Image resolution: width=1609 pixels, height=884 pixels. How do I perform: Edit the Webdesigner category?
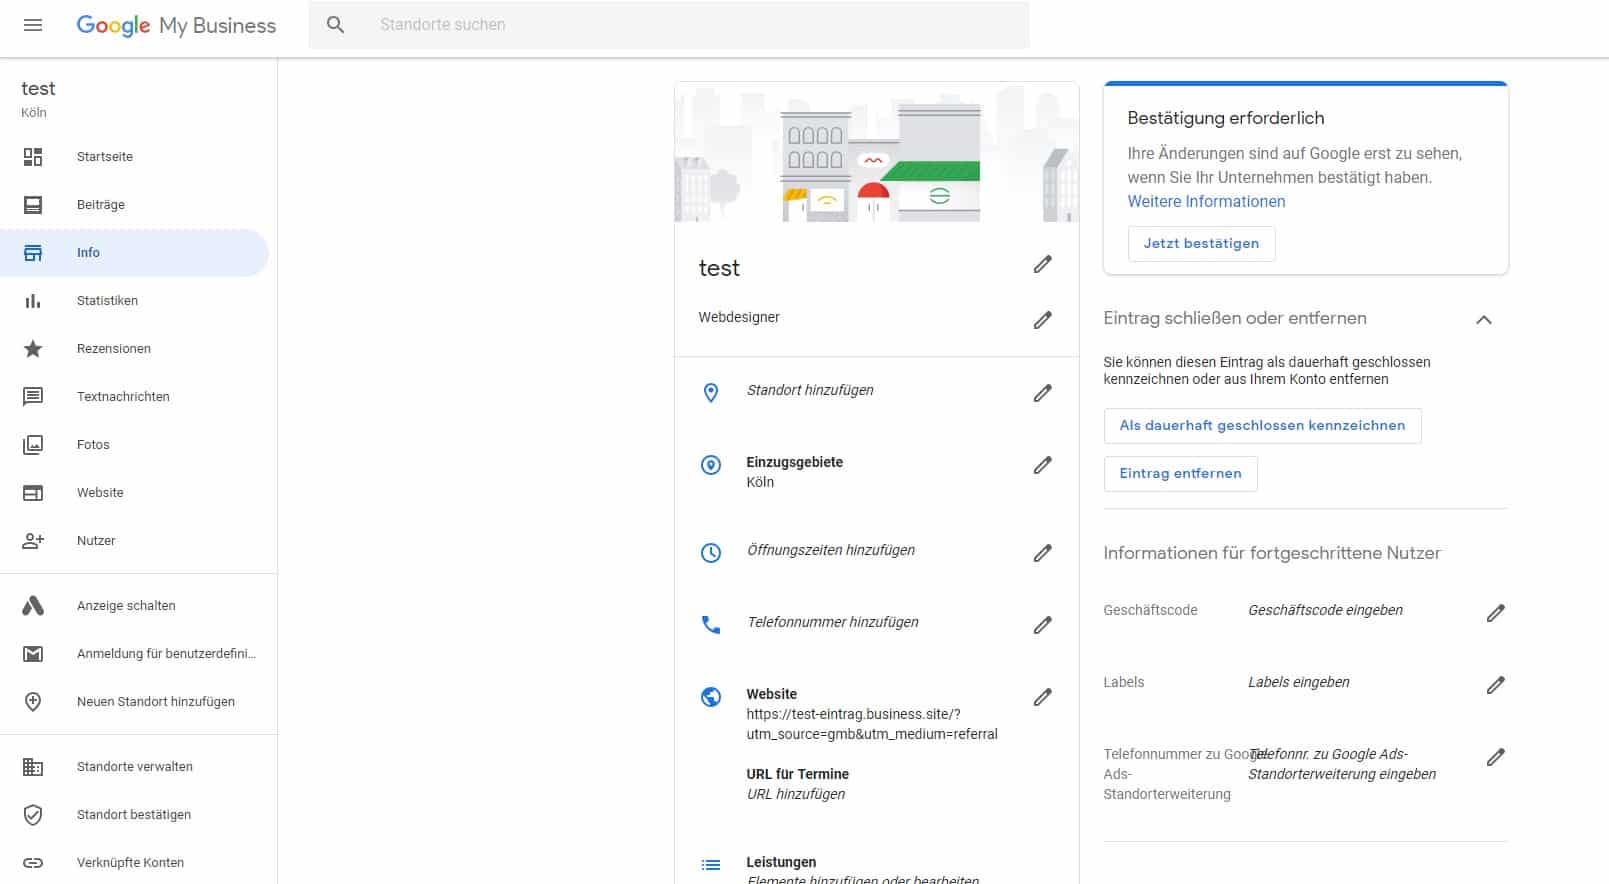tap(1043, 320)
